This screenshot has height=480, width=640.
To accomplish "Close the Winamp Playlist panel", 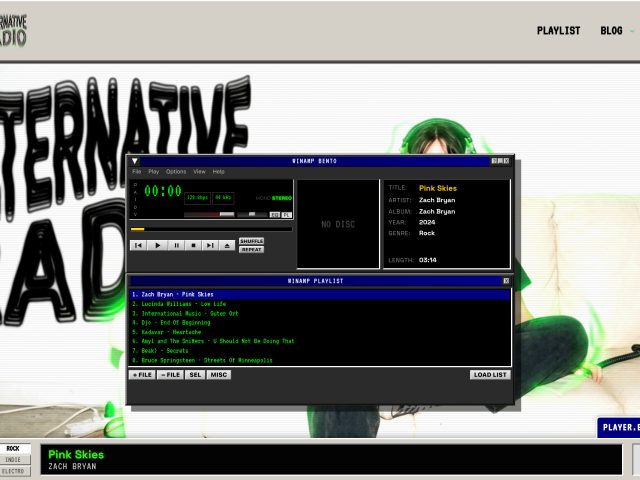I will coord(506,281).
